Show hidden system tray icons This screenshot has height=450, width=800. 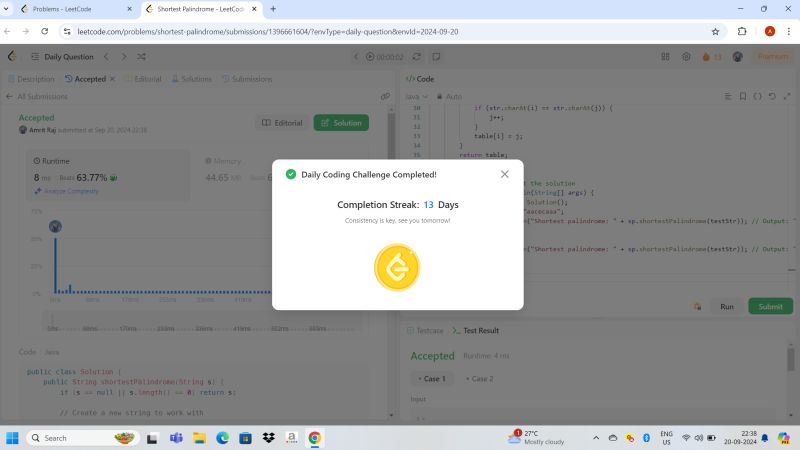pyautogui.click(x=595, y=438)
